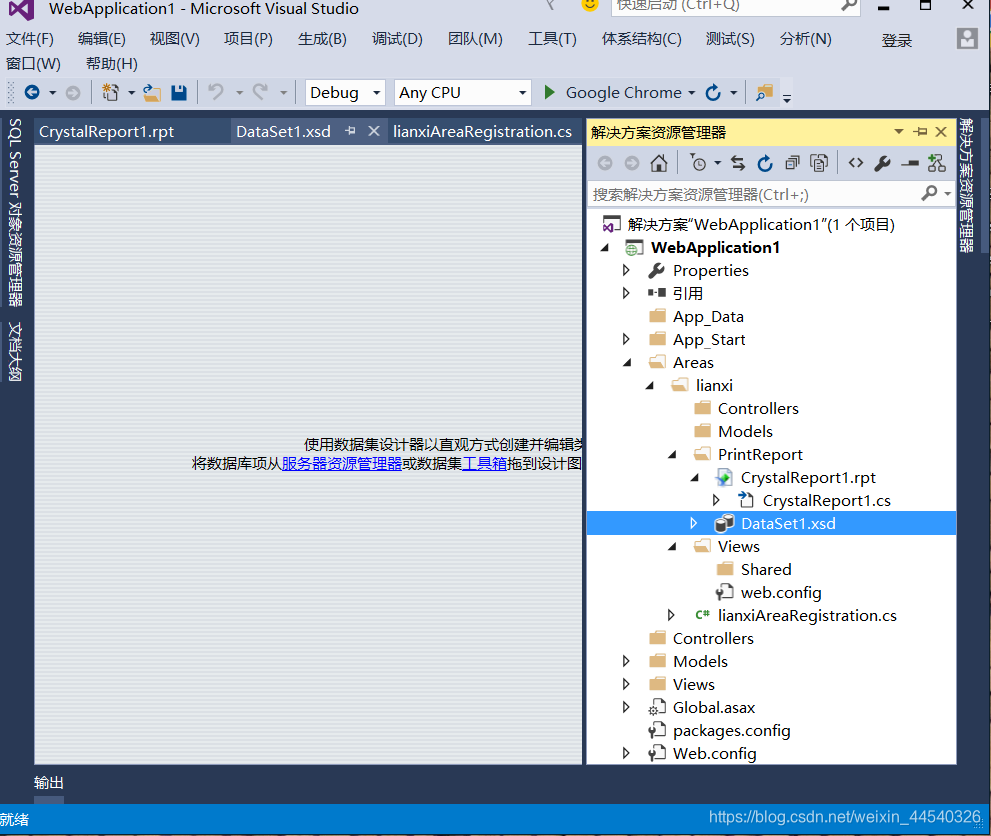This screenshot has width=991, height=836.
Task: Open Solution Explorer window options dropdown arrow
Action: 899,131
